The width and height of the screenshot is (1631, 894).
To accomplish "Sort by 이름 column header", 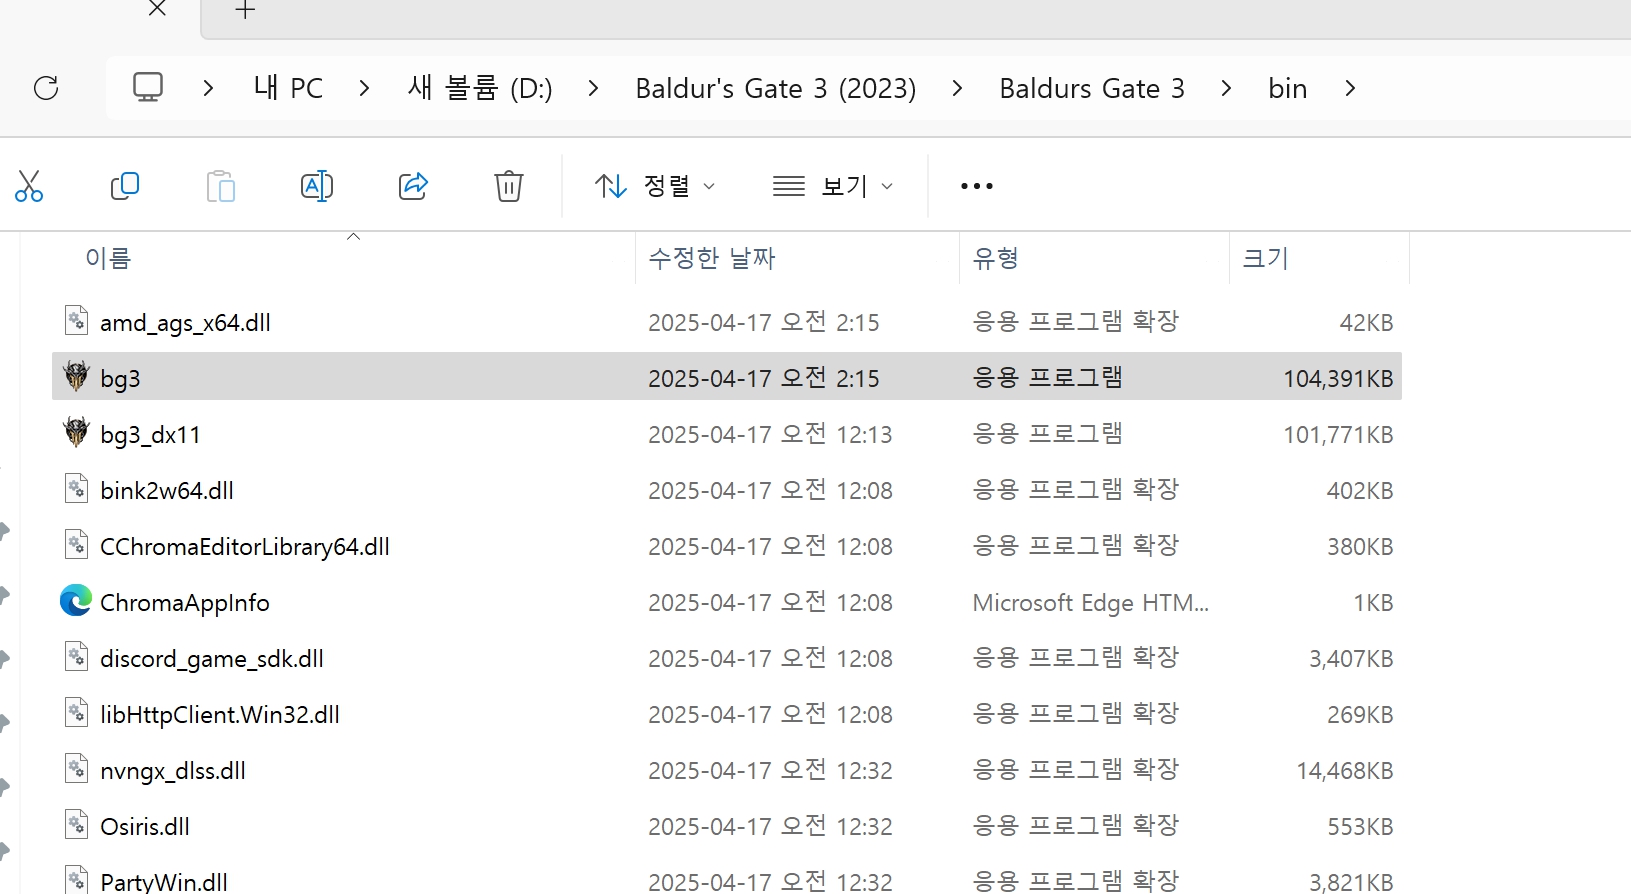I will coord(108,258).
